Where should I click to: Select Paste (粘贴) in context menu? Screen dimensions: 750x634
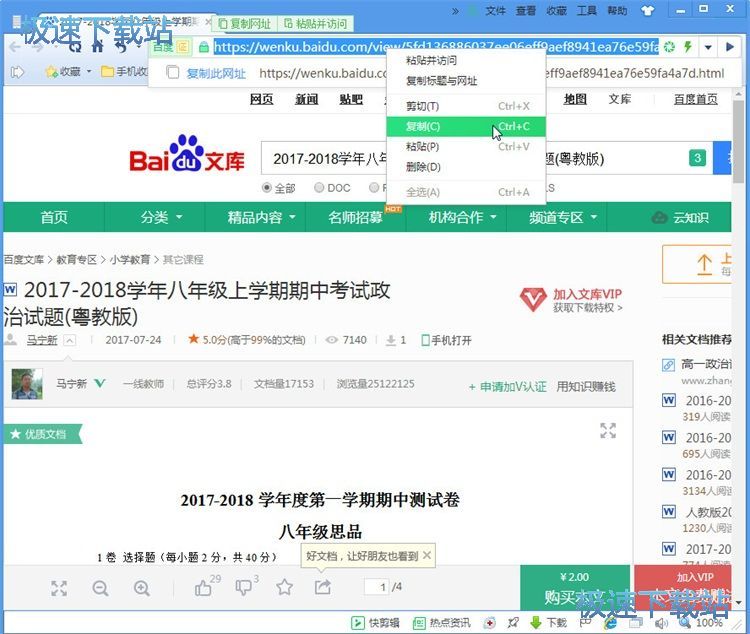[x=466, y=146]
